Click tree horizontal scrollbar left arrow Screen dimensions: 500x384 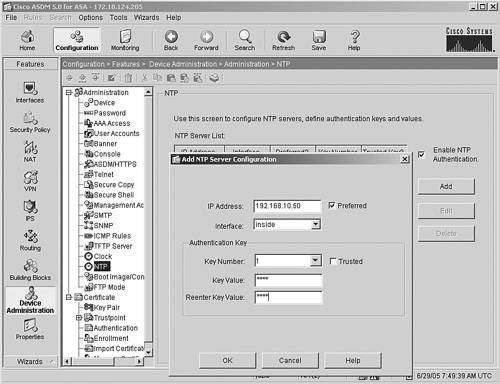(67, 361)
